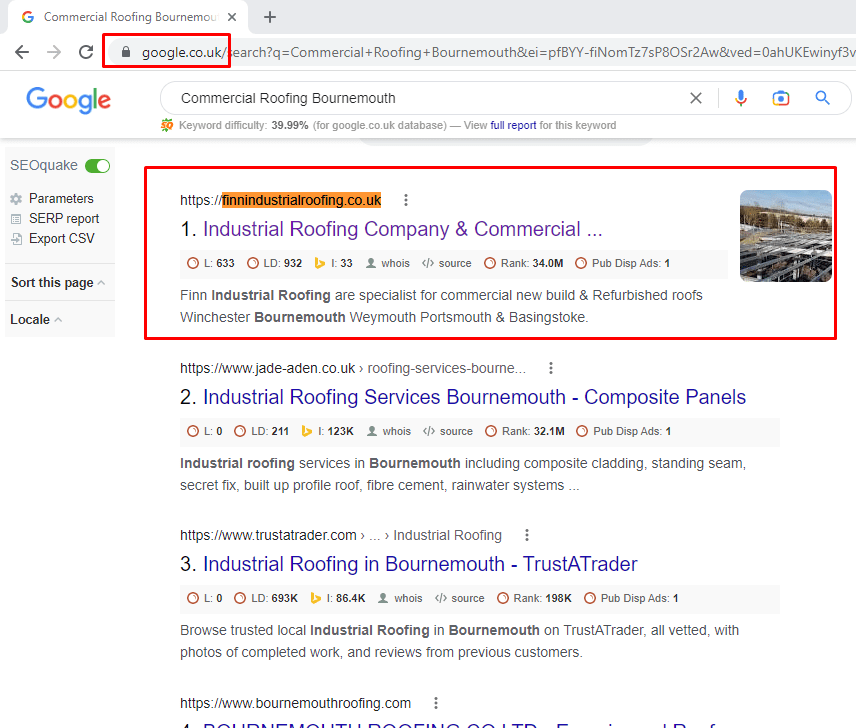Click the roof thumbnail image of result 1
The width and height of the screenshot is (856, 728).
786,236
